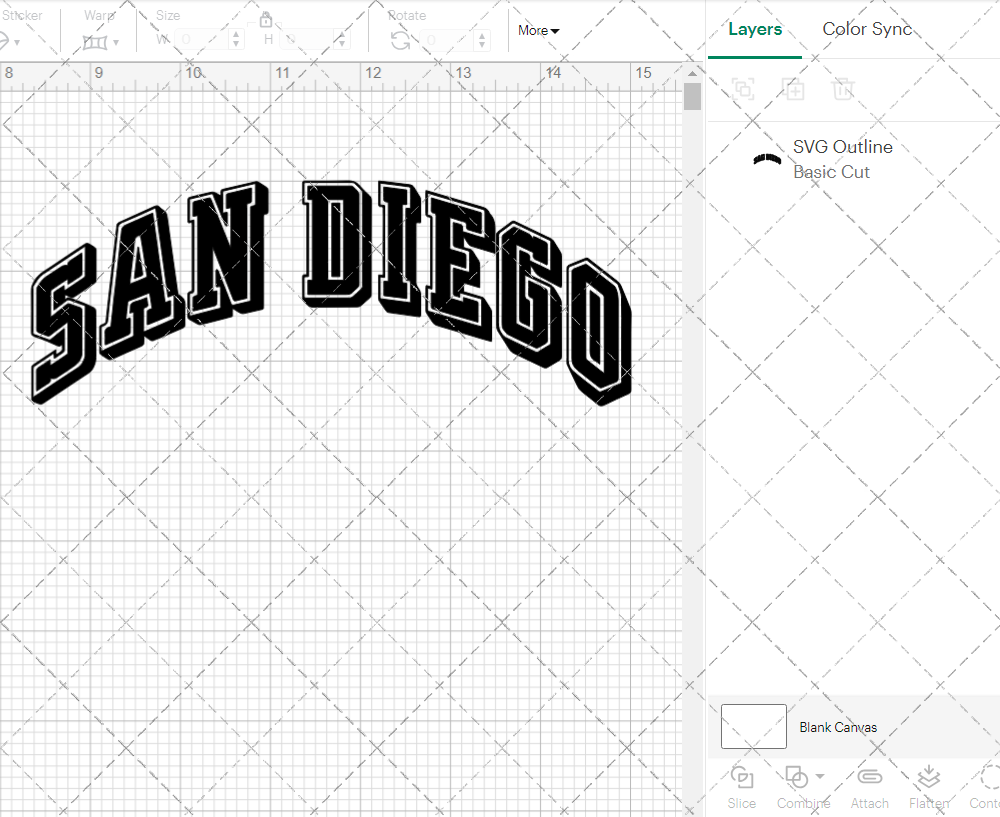Click the Contour tool

986,788
